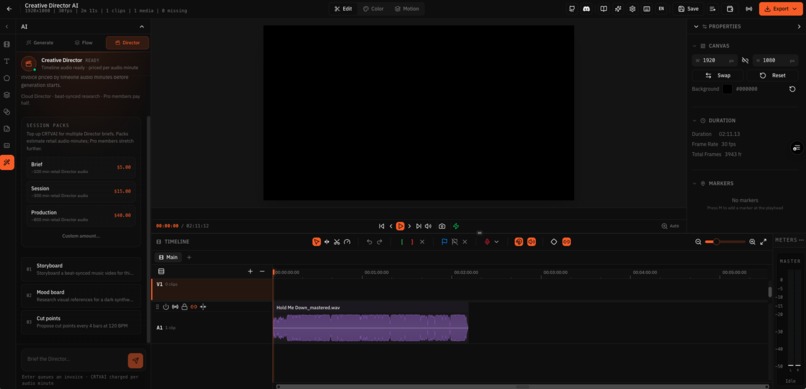Pick the canvas background color swatch

point(727,89)
